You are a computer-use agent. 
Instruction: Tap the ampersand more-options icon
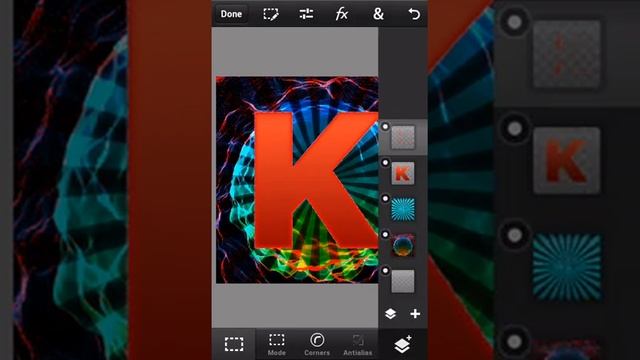pyautogui.click(x=378, y=14)
